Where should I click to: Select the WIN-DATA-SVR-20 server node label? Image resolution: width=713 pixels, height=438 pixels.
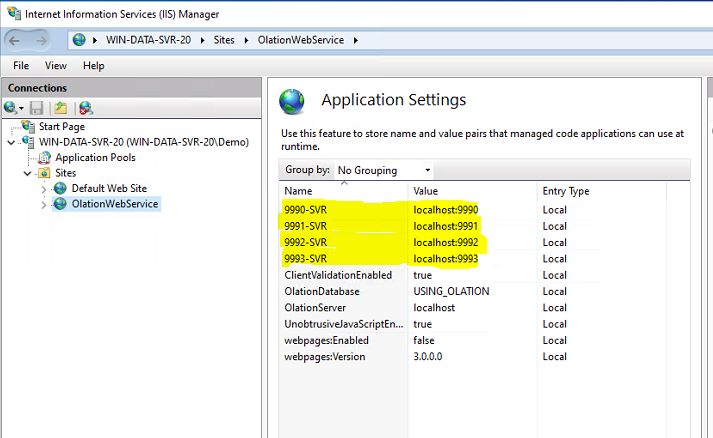coord(144,142)
